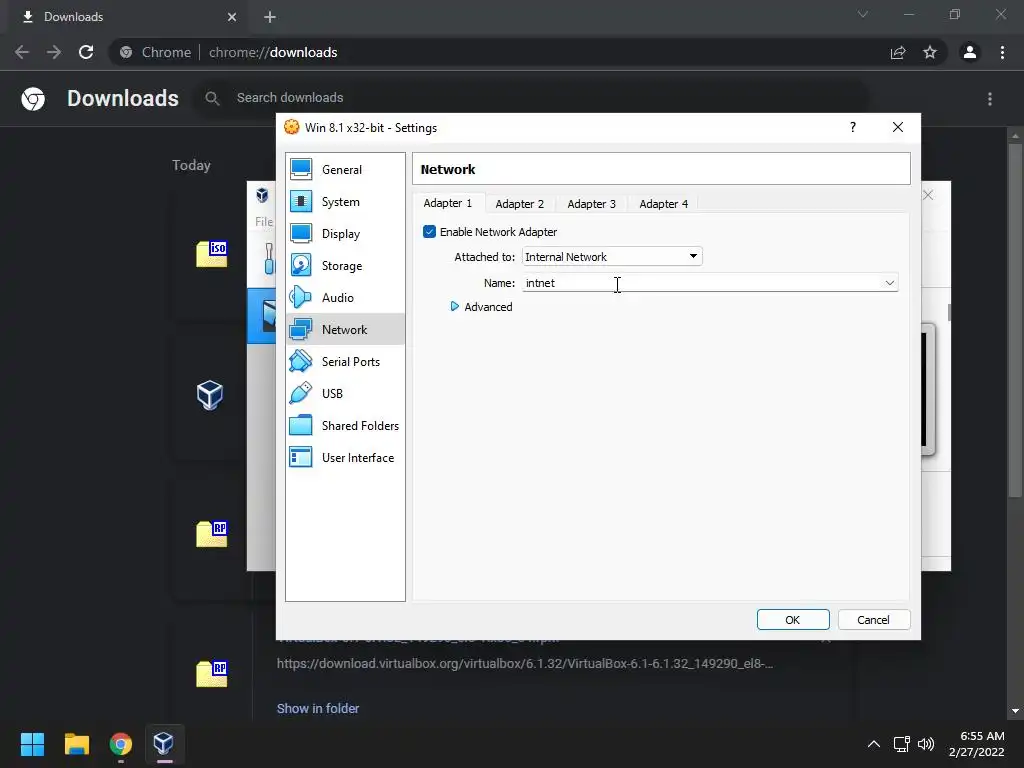
Task: Open the General settings category icon
Action: pyautogui.click(x=301, y=169)
